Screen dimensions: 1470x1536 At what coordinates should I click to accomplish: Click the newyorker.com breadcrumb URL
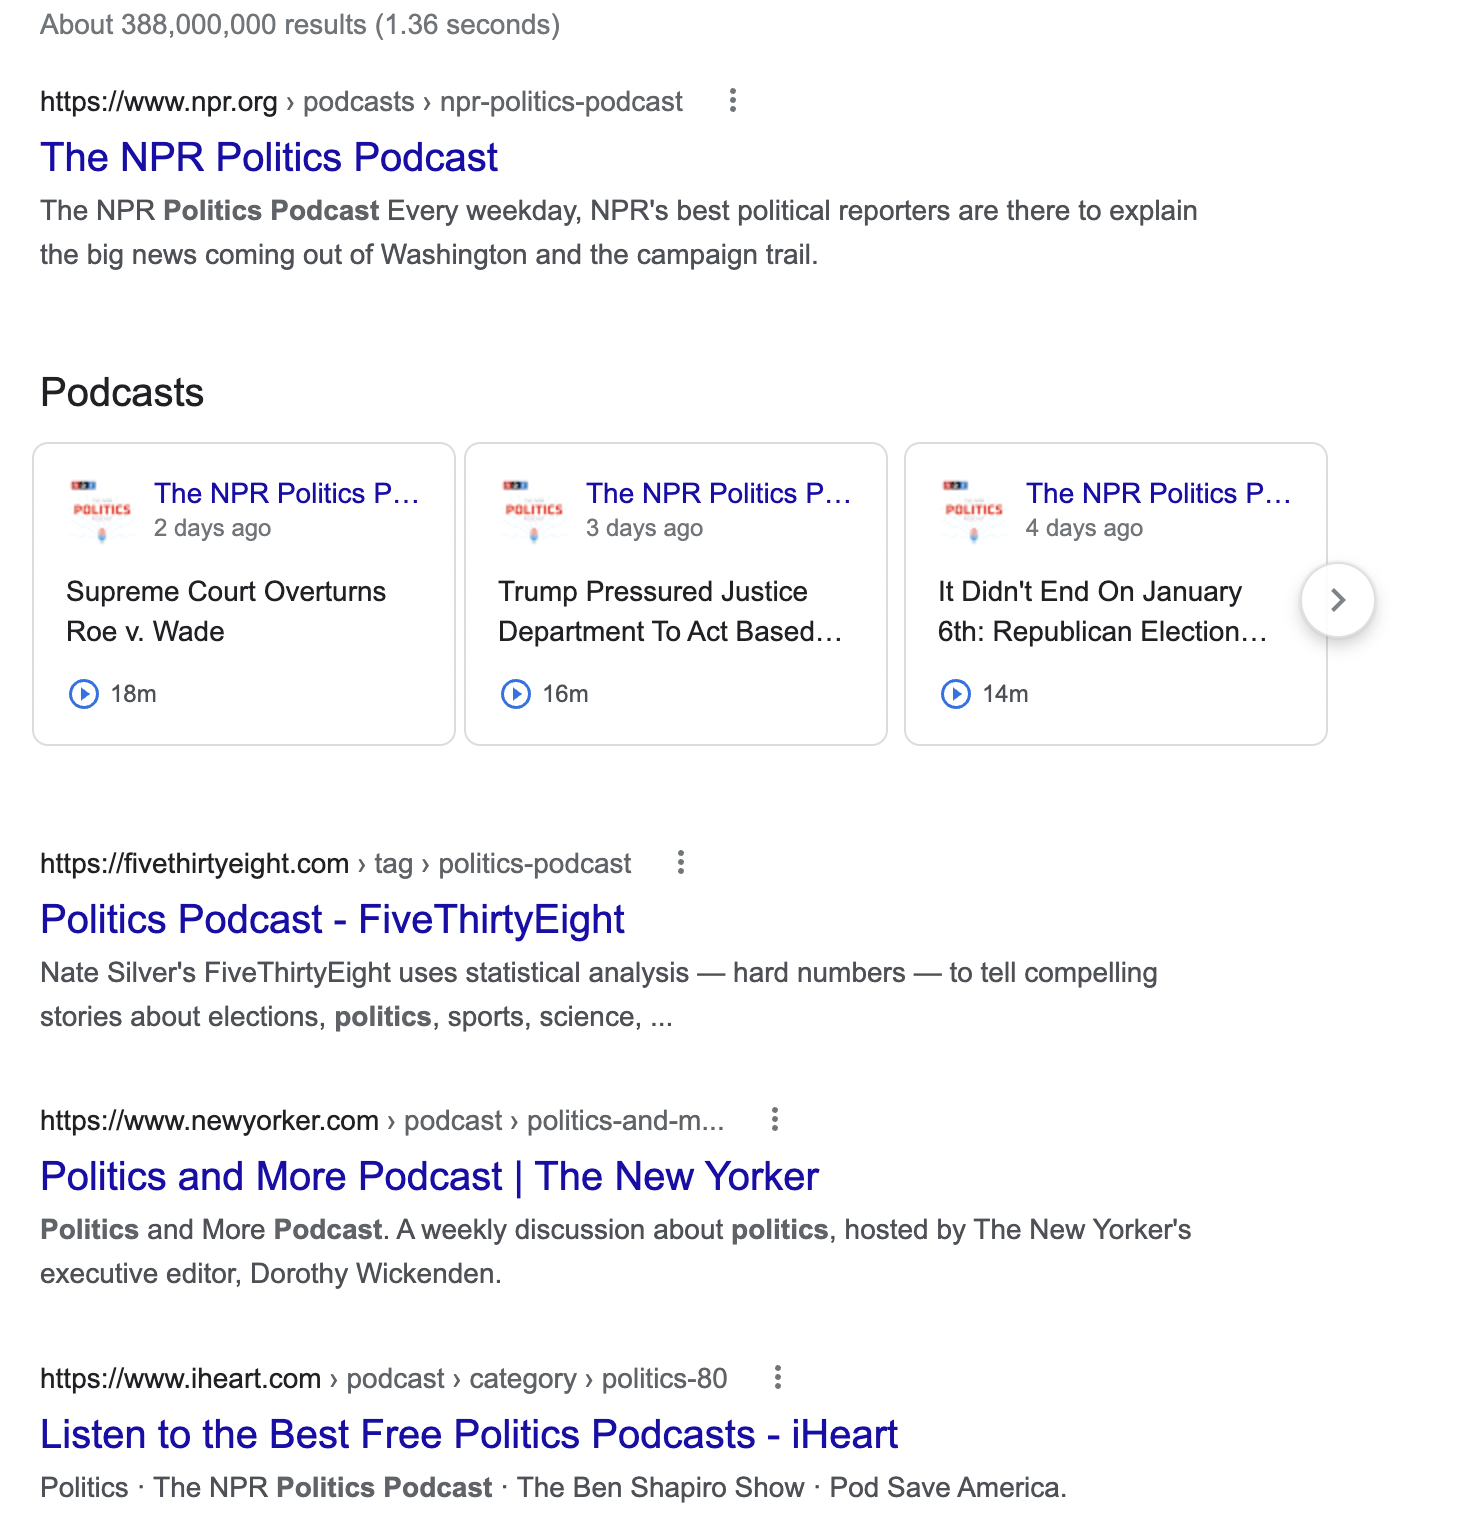click(x=383, y=1120)
